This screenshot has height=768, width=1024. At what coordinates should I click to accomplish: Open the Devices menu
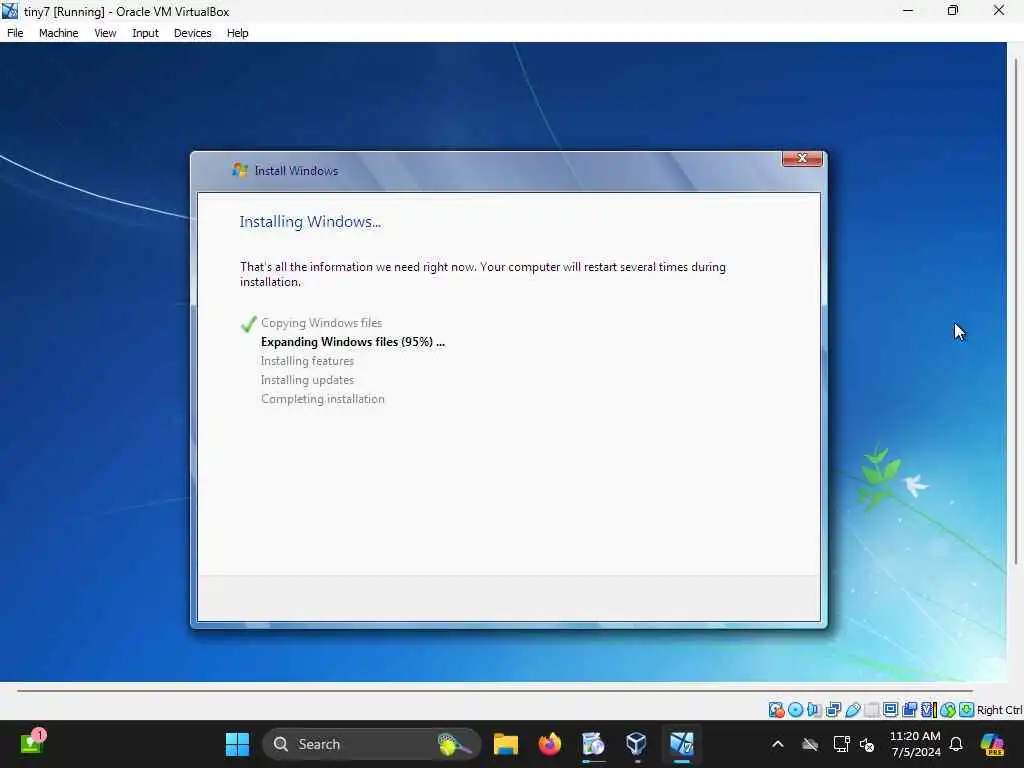click(x=192, y=33)
